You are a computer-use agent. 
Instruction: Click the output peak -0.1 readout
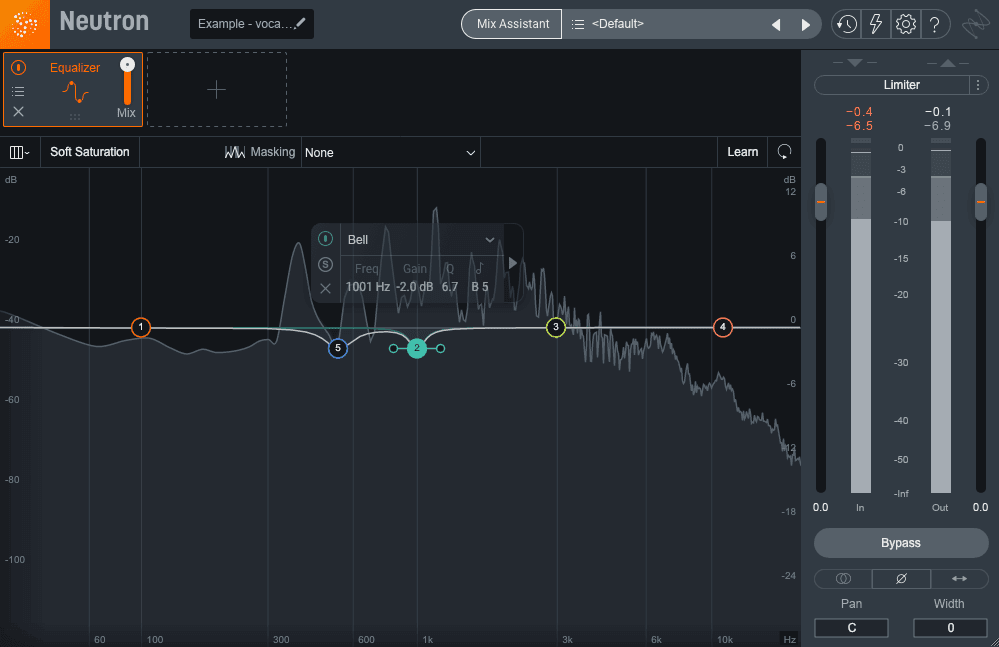pos(938,111)
